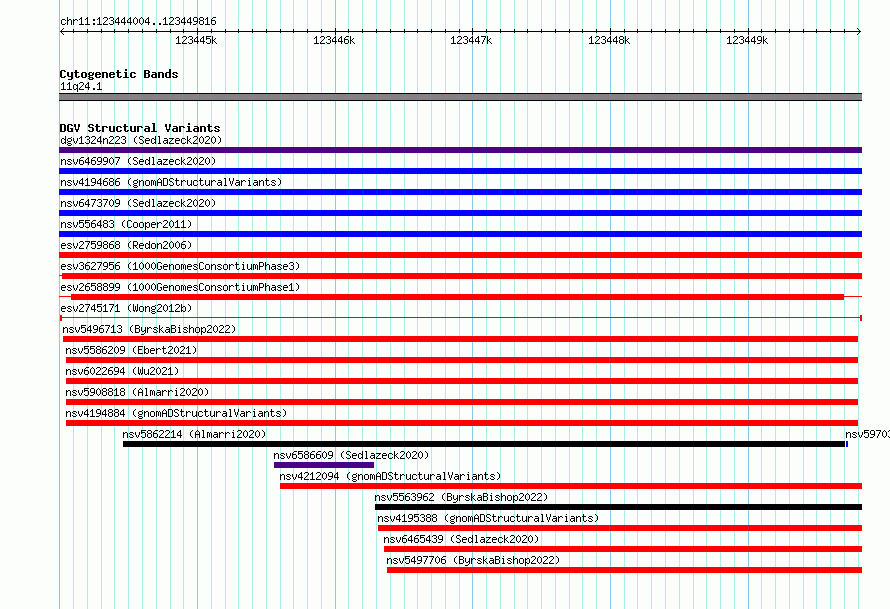Click the gray 11q24.1 cytogenetic band bar

[460, 97]
